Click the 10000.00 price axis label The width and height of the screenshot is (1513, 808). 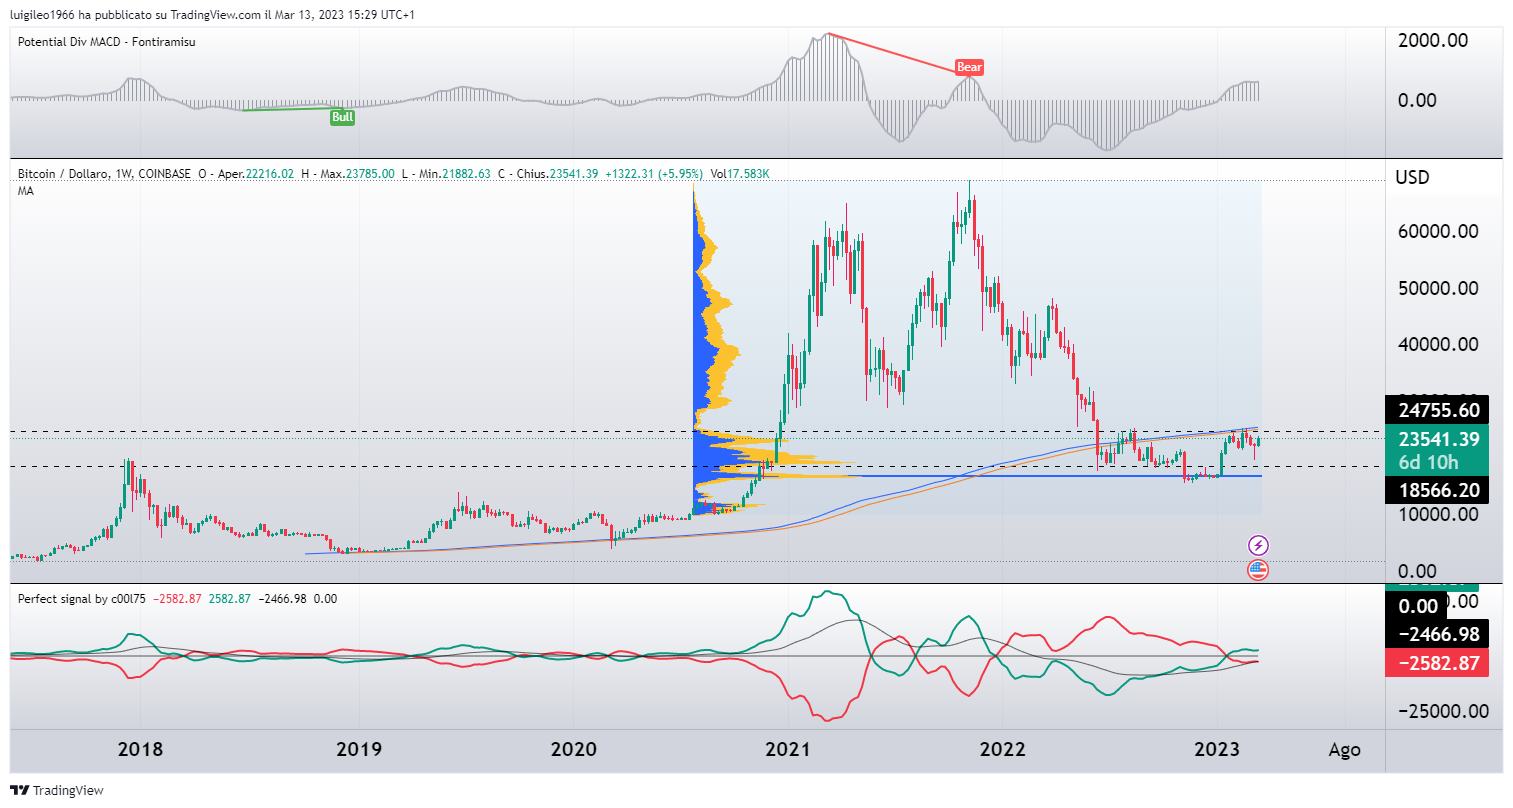(x=1438, y=514)
